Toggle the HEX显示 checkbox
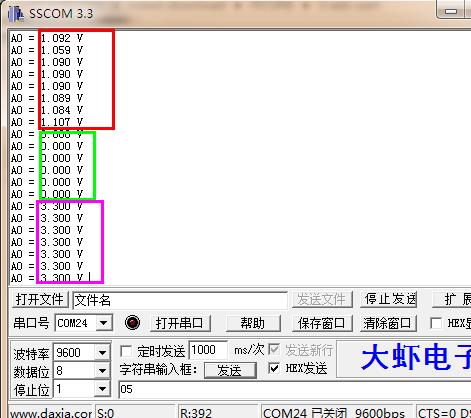The height and width of the screenshot is (418, 471). [436, 323]
